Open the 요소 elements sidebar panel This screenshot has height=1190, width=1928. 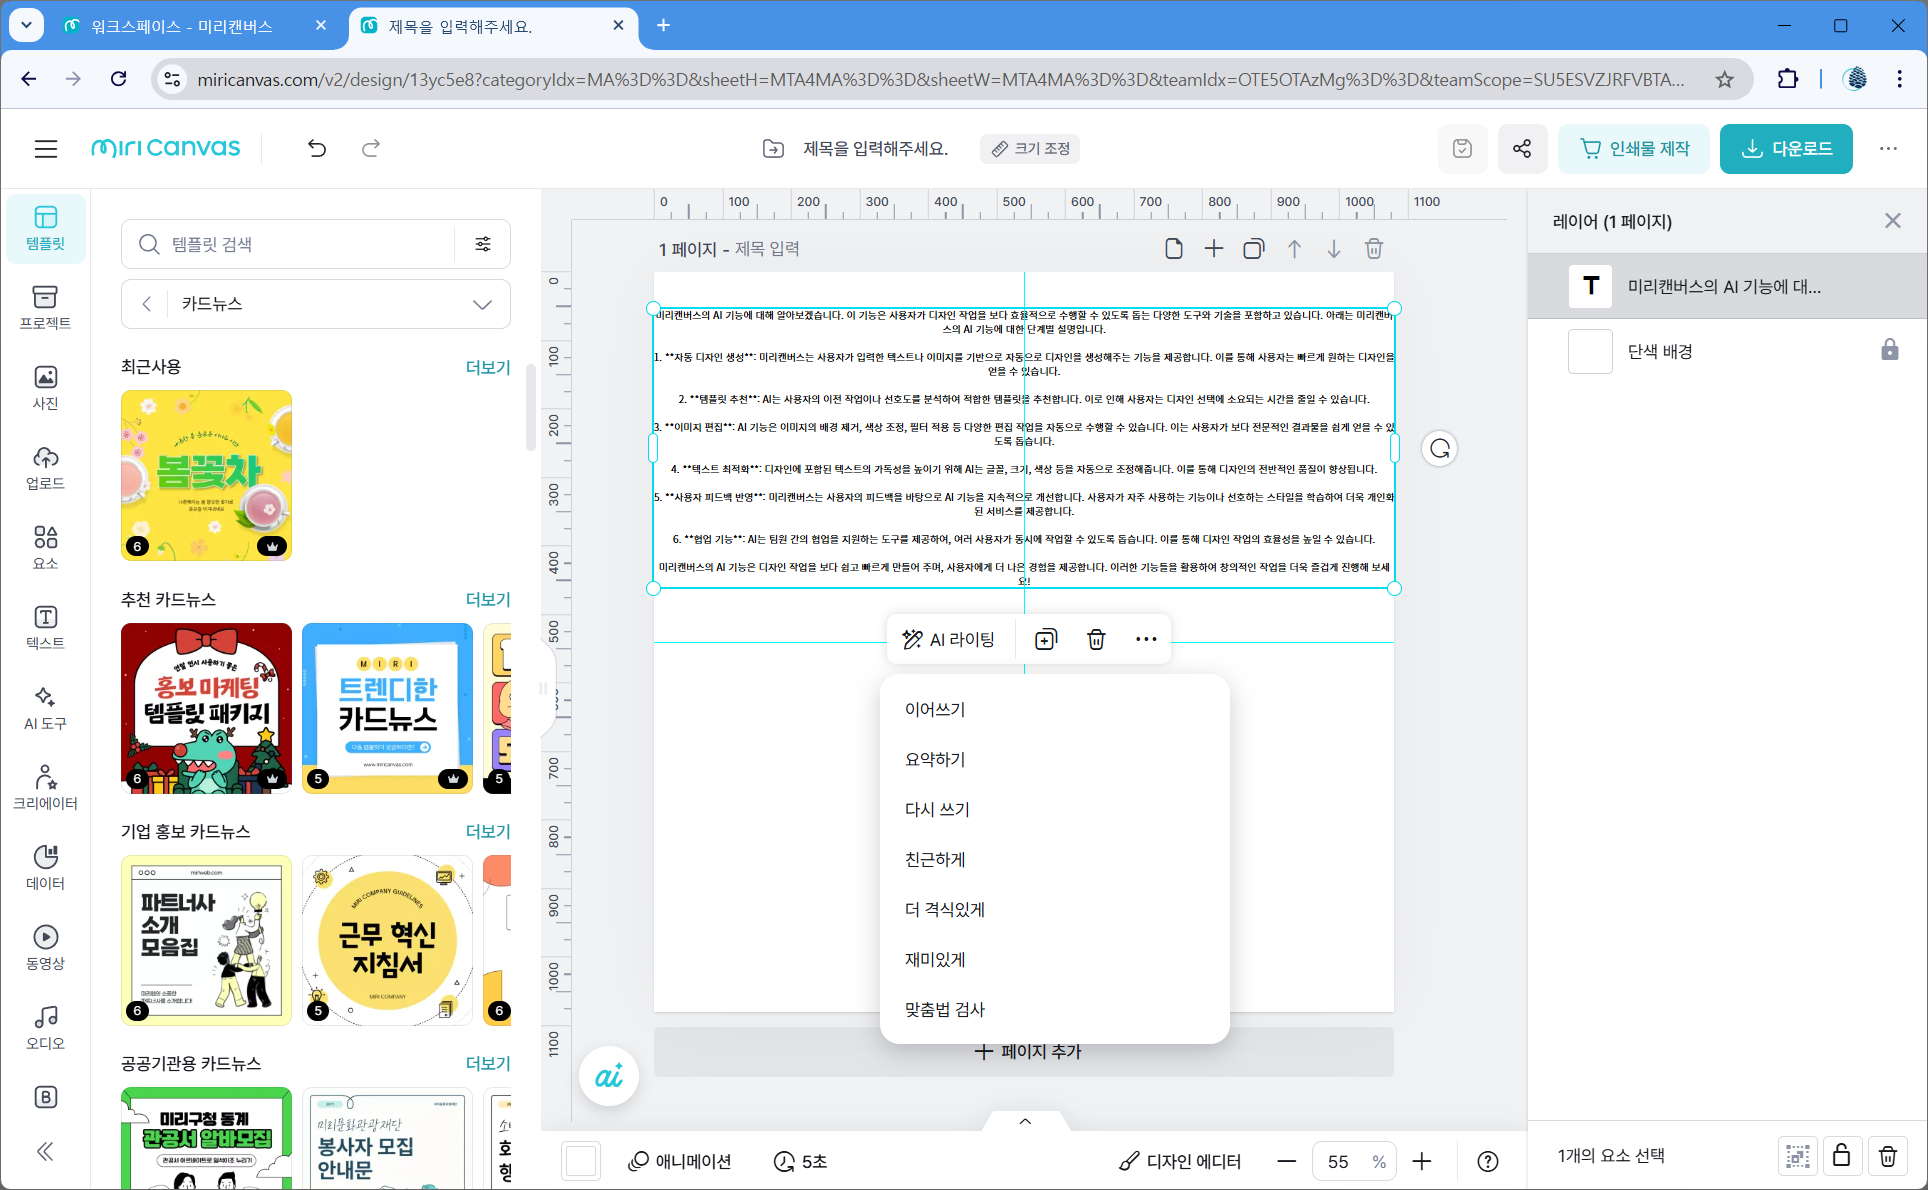pyautogui.click(x=45, y=547)
